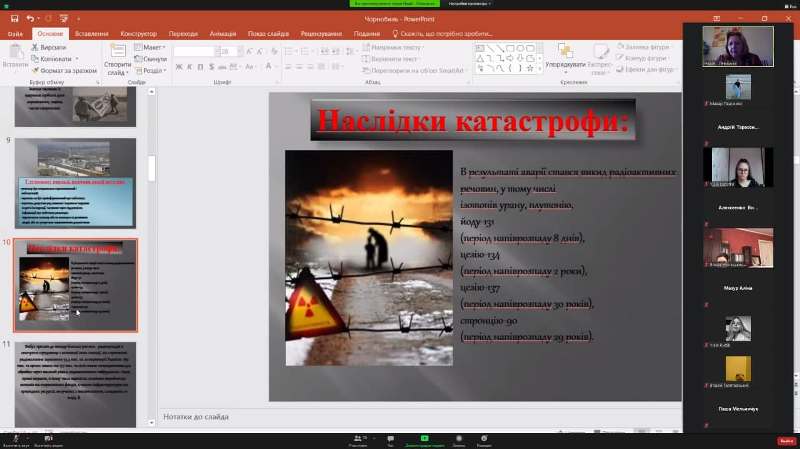Click the Упорядкувати arrange button
Screen dimensions: 800x449
565,56
